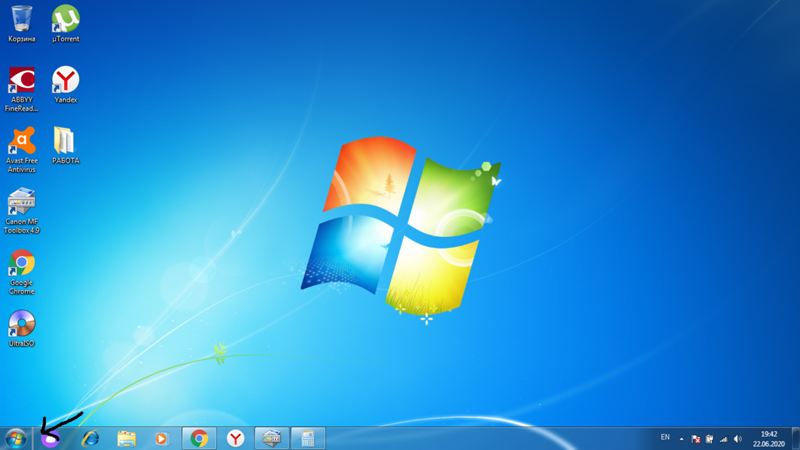Launch the purple Alice assistant taskbar icon
800x450 pixels.
tap(50, 439)
